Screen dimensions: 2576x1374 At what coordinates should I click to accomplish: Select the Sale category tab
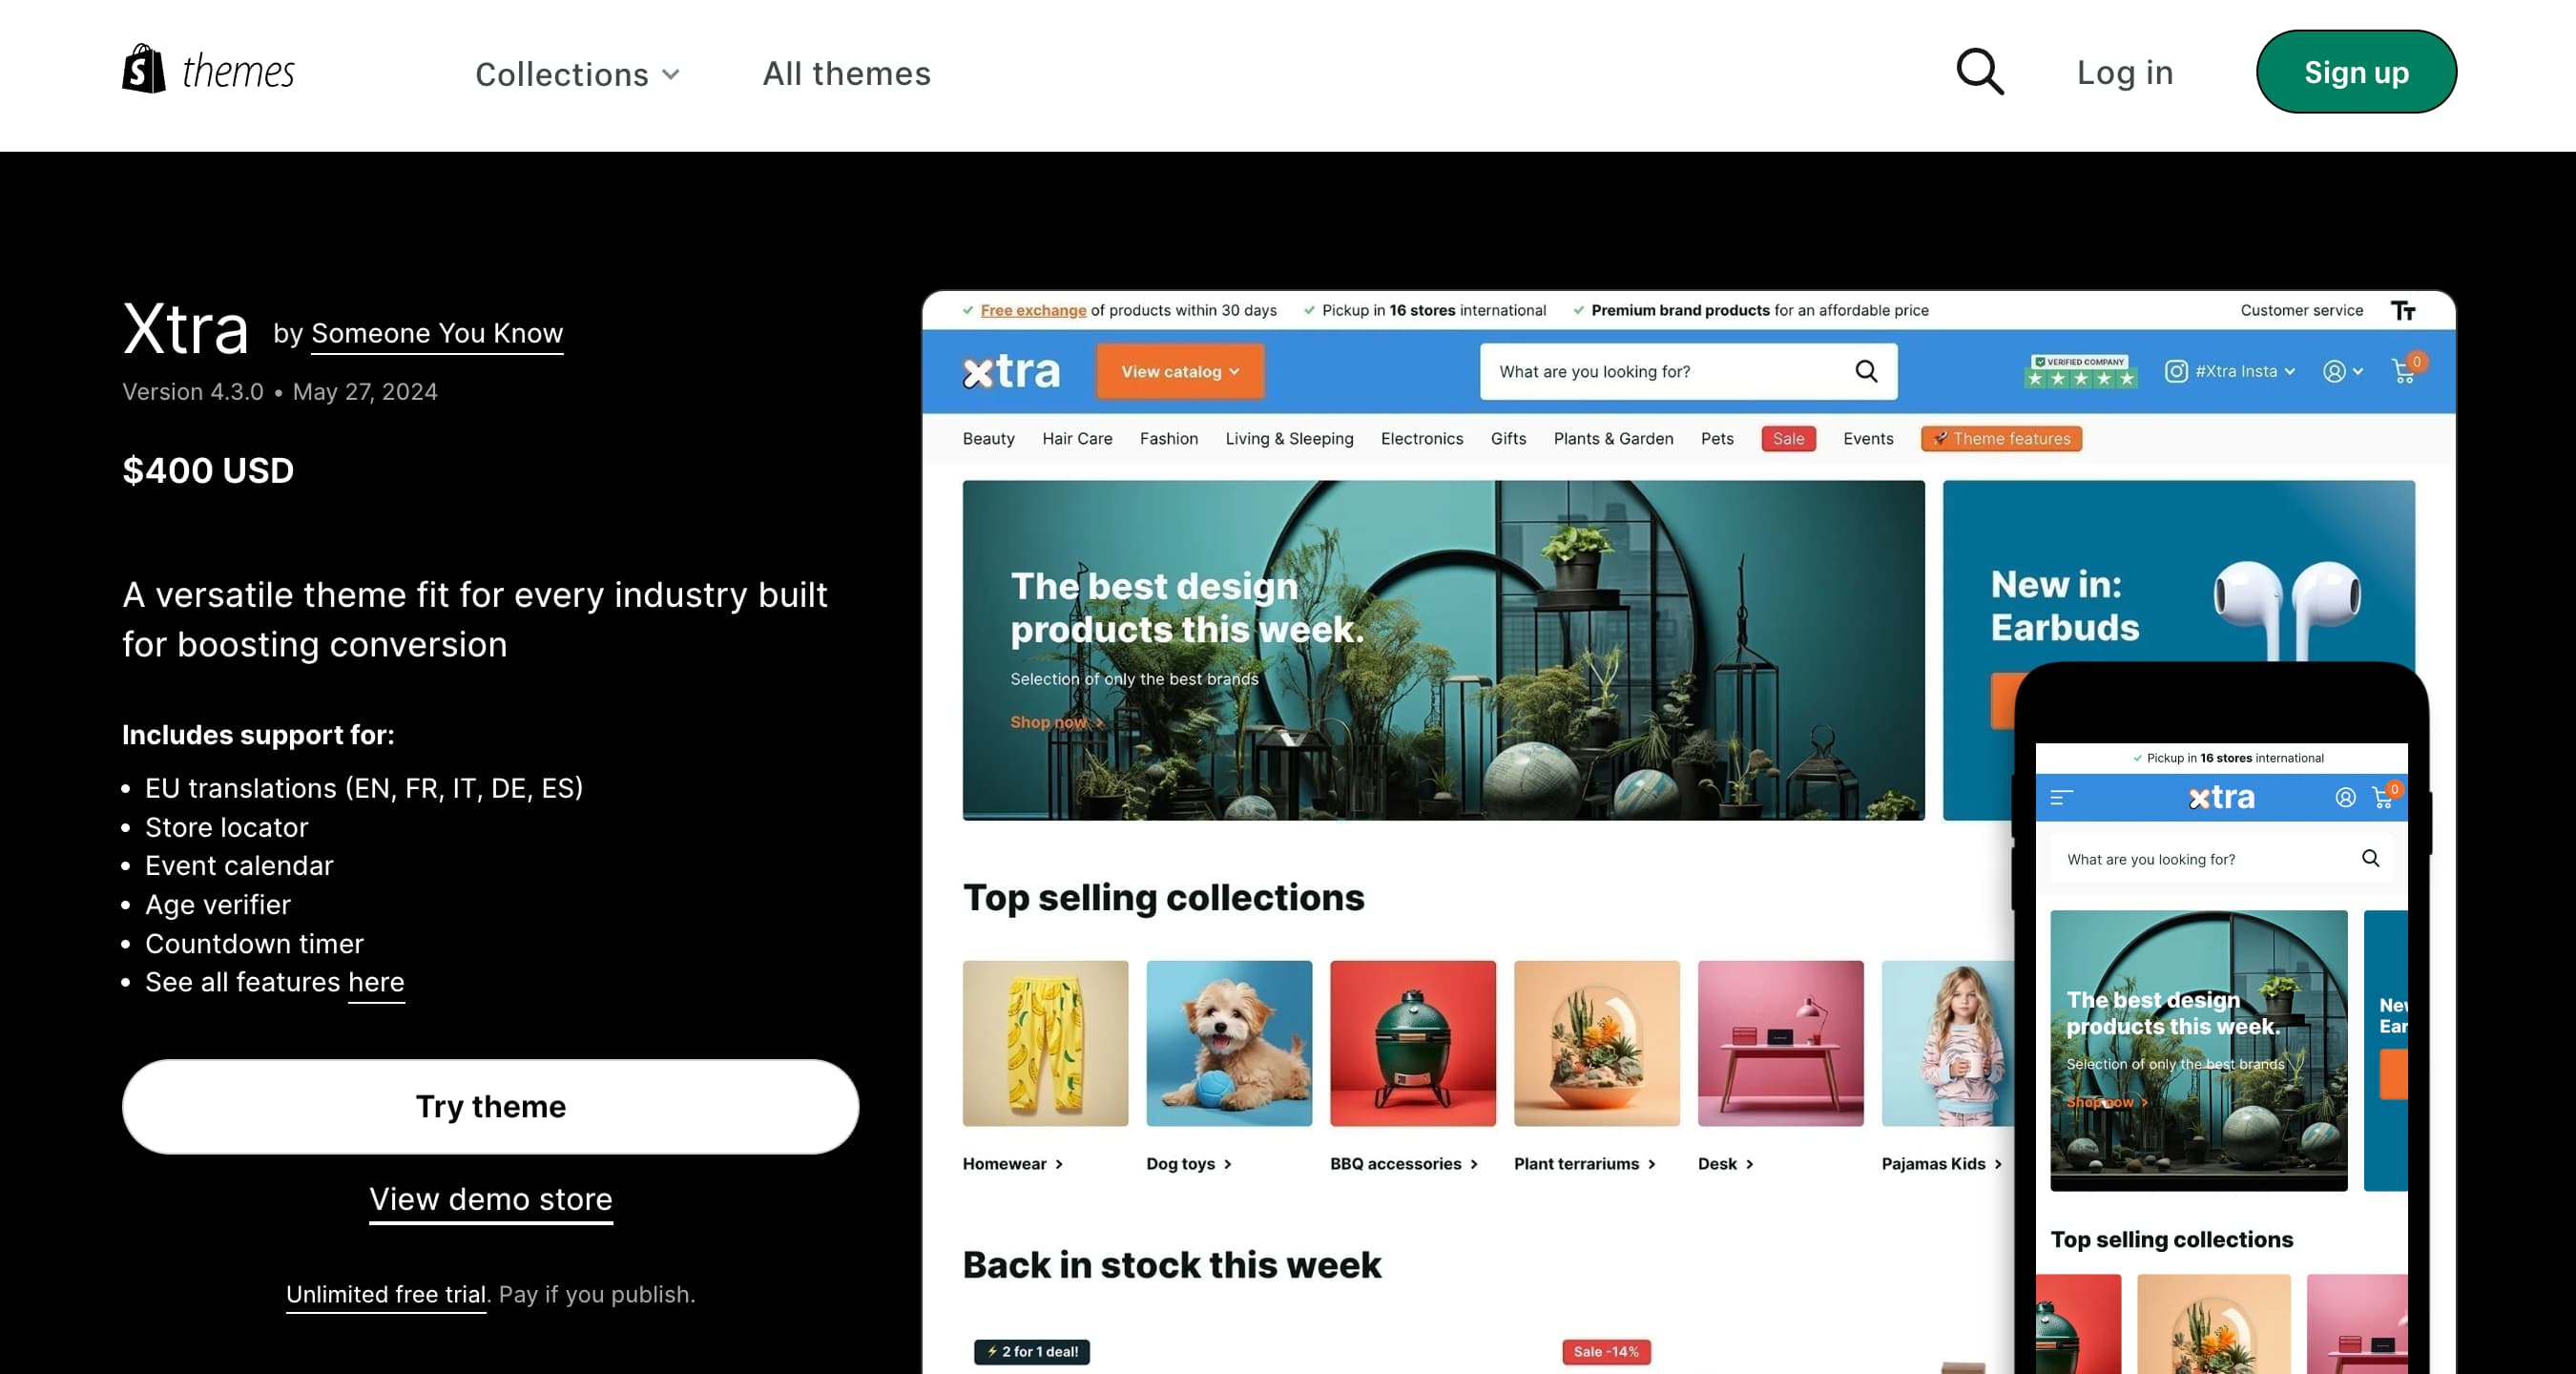pos(1788,438)
